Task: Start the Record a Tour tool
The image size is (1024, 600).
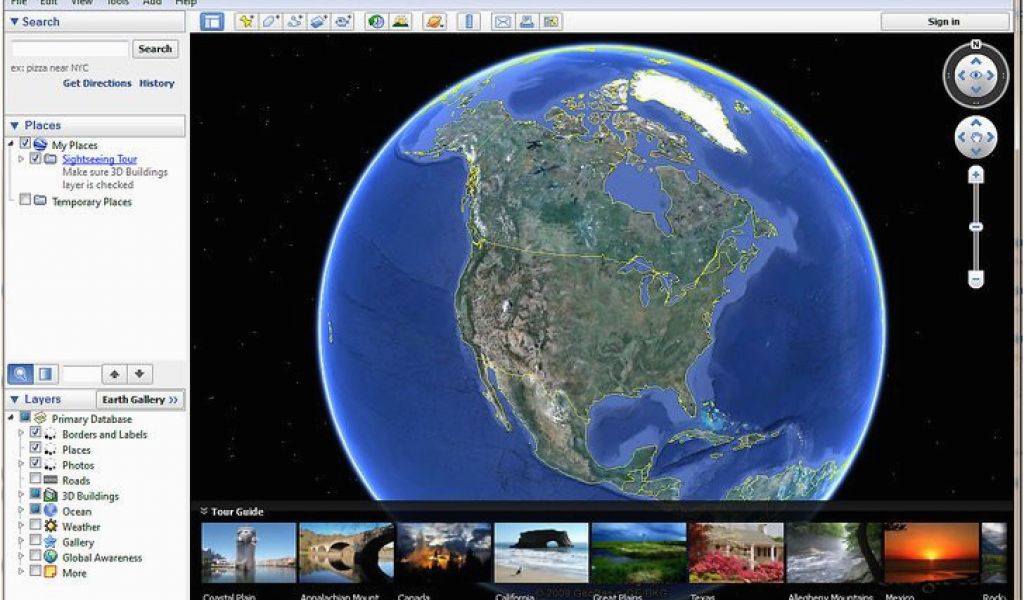Action: [343, 22]
